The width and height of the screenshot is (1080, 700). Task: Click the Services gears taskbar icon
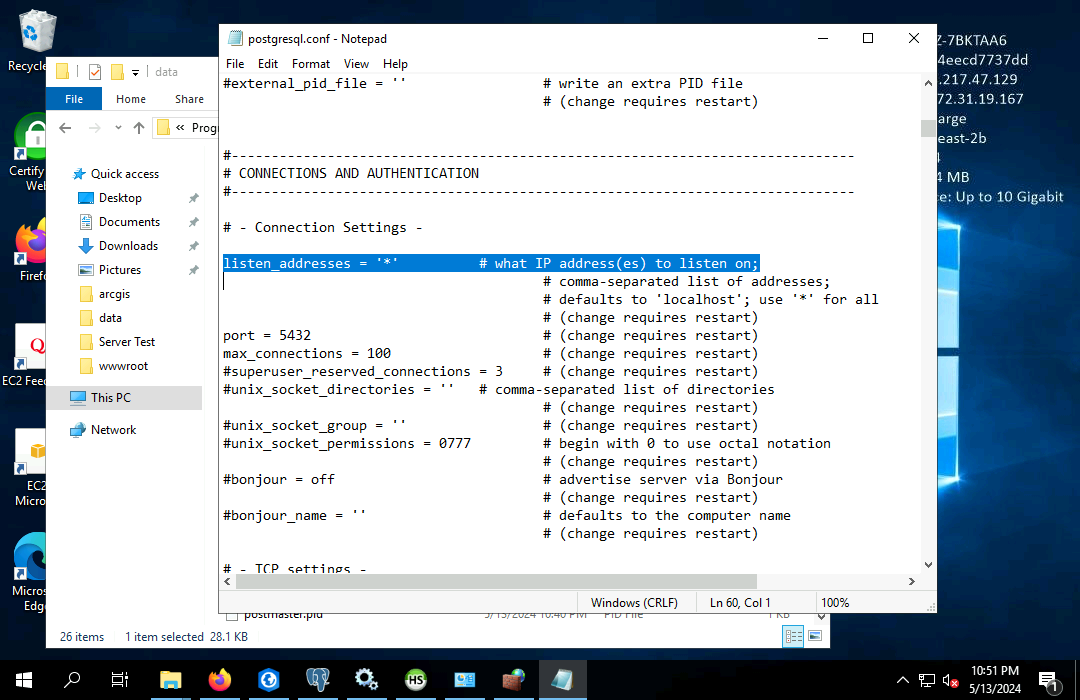point(366,680)
